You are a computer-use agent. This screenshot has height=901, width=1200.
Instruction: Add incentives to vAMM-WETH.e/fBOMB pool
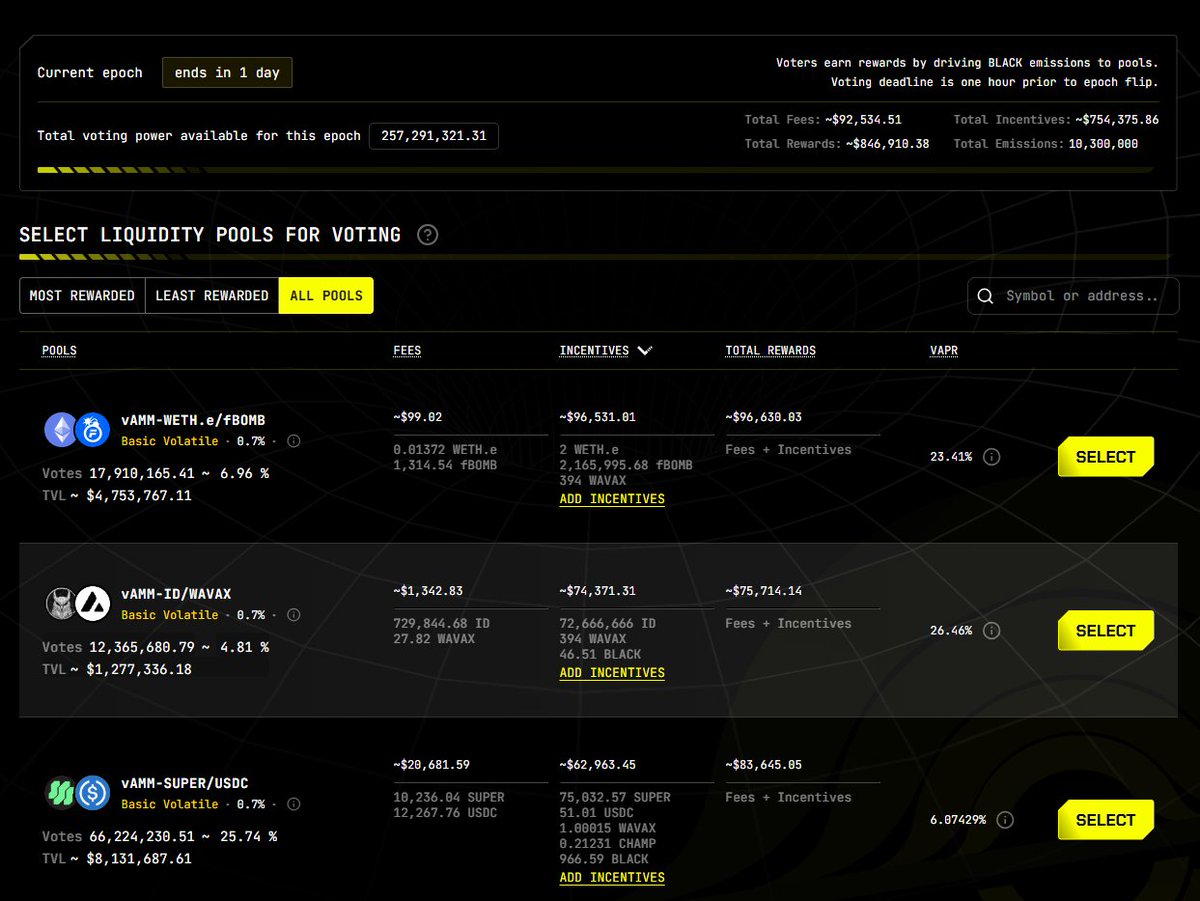[x=612, y=499]
